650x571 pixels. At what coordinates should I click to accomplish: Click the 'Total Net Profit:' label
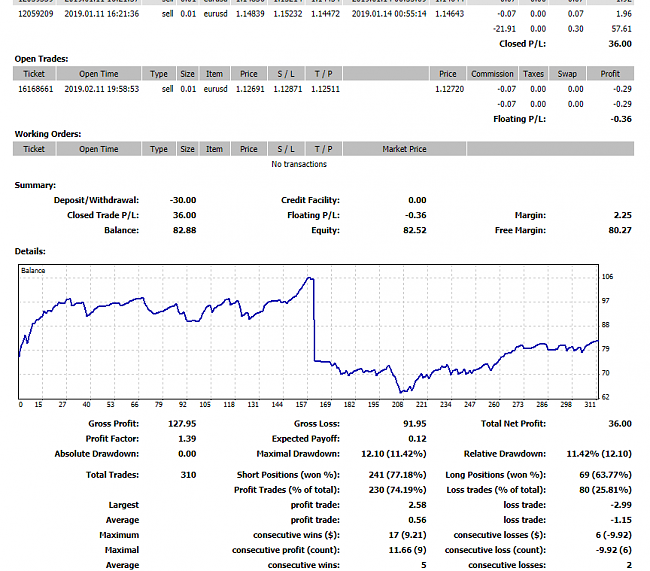coord(513,424)
